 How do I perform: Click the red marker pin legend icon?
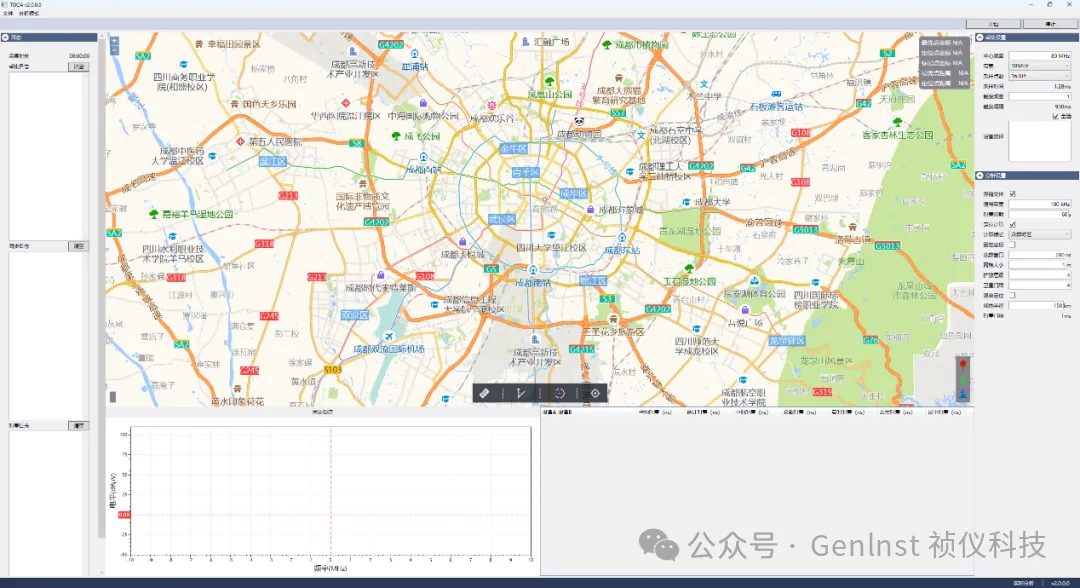pyautogui.click(x=963, y=364)
